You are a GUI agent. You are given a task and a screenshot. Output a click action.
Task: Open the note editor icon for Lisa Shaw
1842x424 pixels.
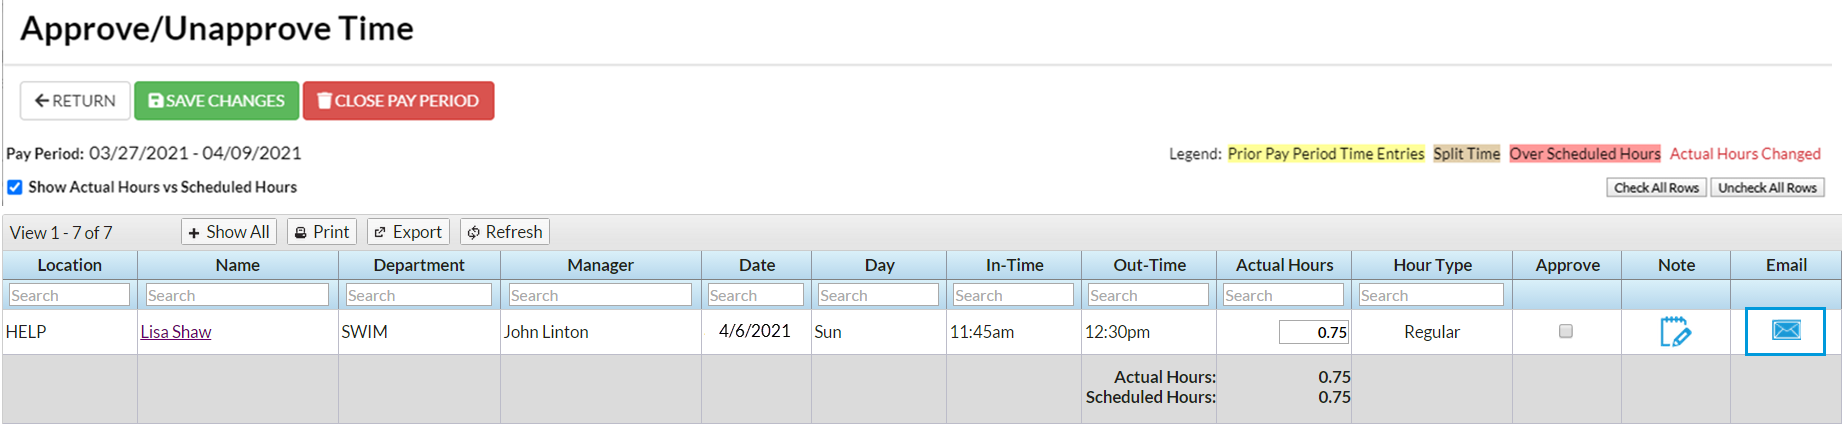coord(1675,332)
